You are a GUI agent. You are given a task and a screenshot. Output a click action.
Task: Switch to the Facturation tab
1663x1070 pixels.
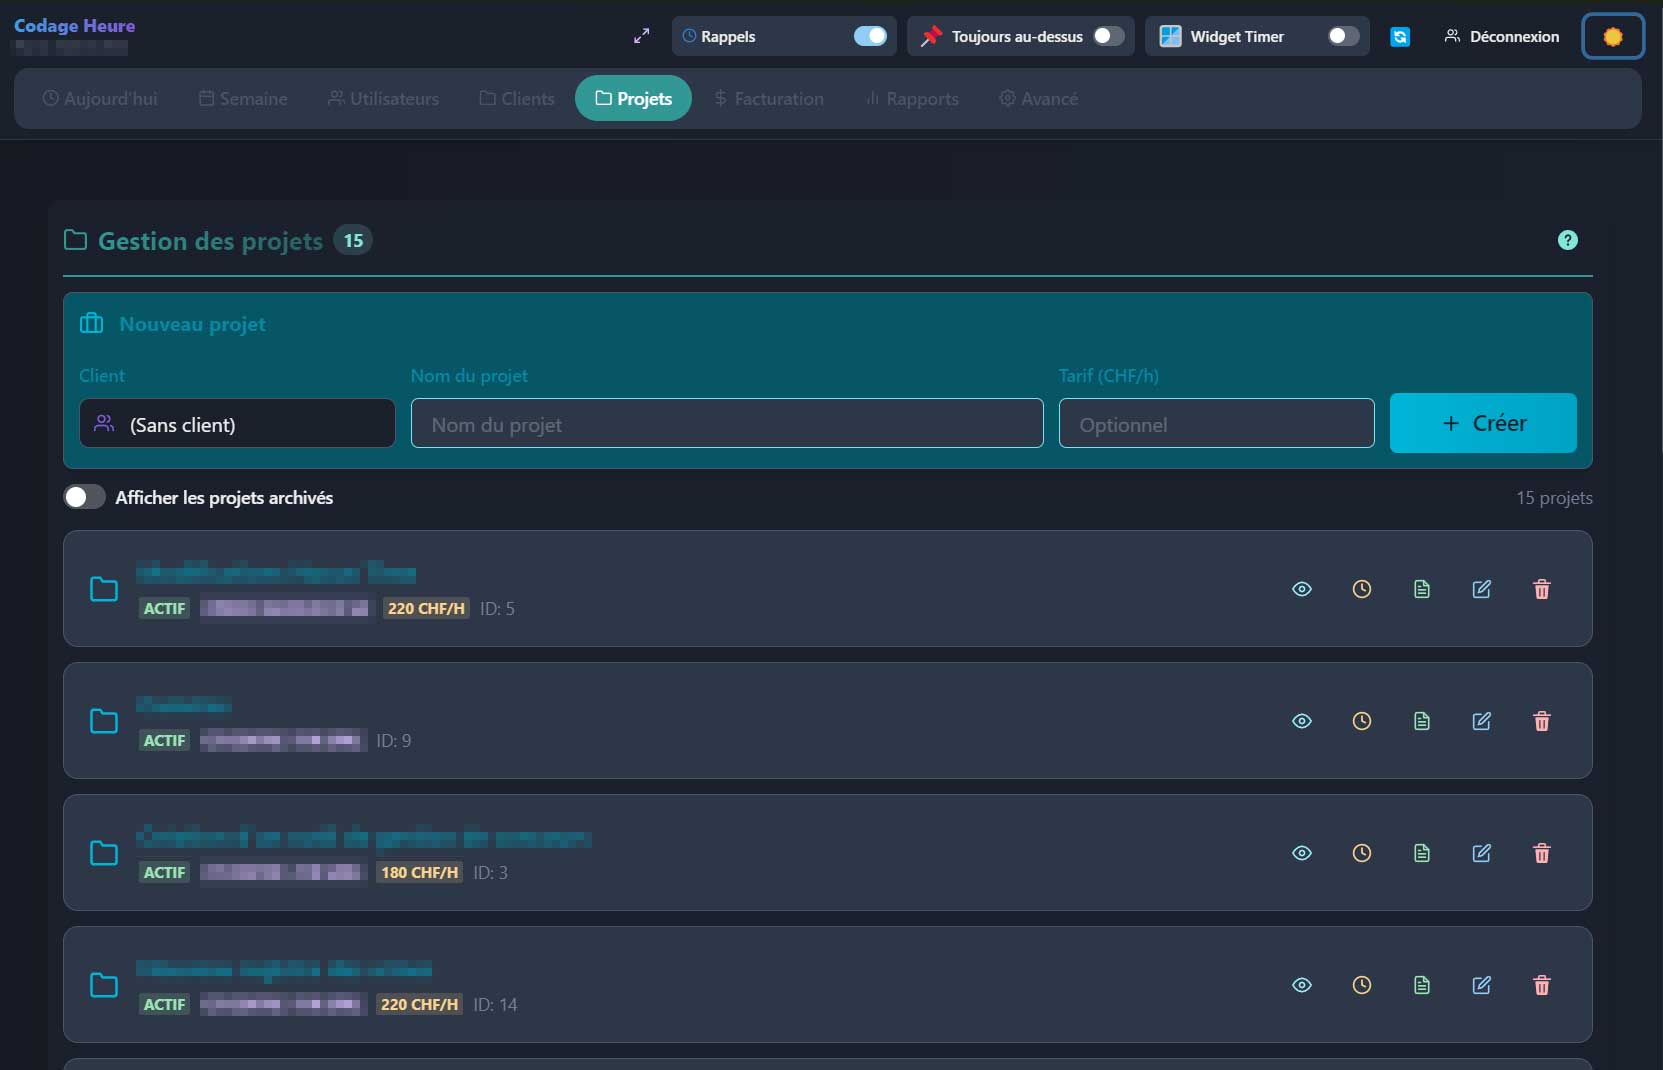[769, 99]
